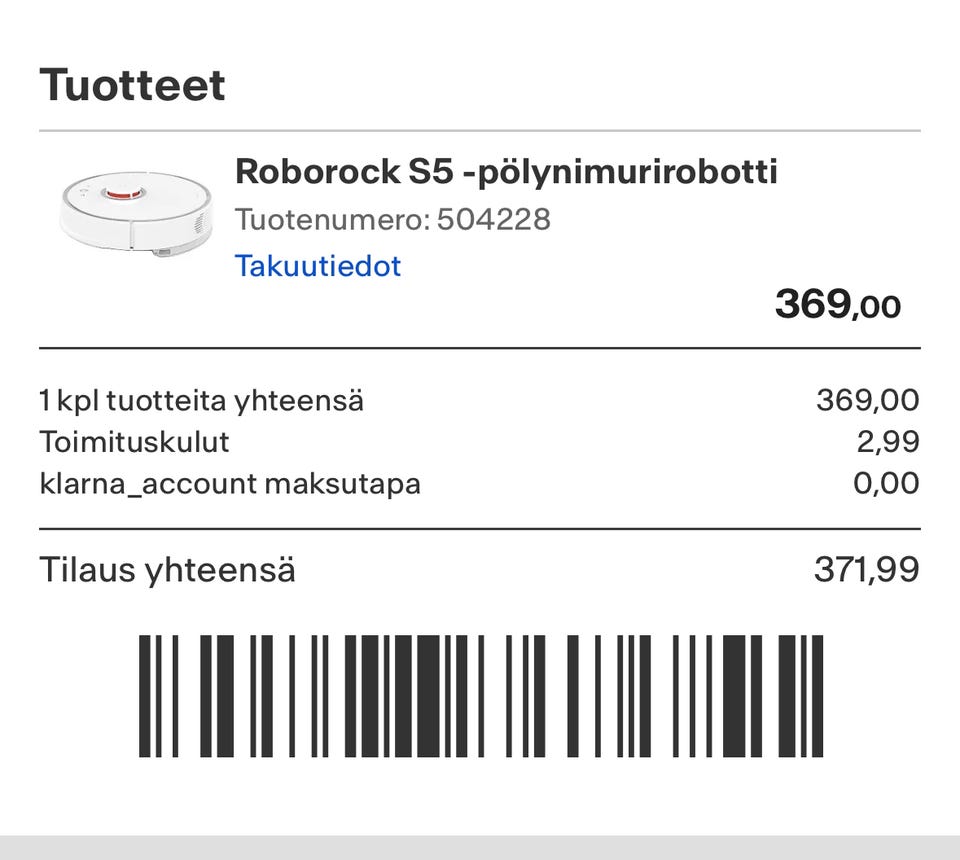960x860 pixels.
Task: Select the klarna_account maksutapa payment row
Action: coord(230,484)
